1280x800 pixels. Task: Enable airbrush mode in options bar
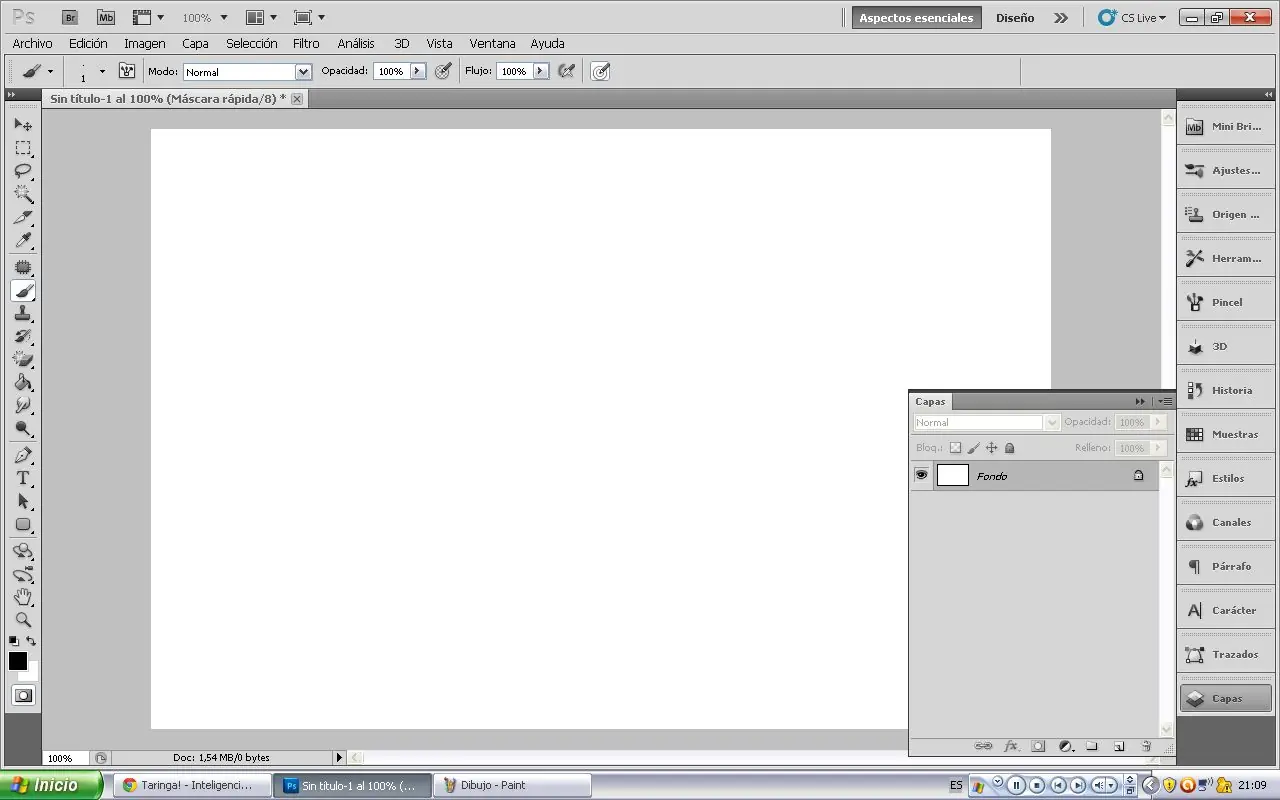[567, 71]
